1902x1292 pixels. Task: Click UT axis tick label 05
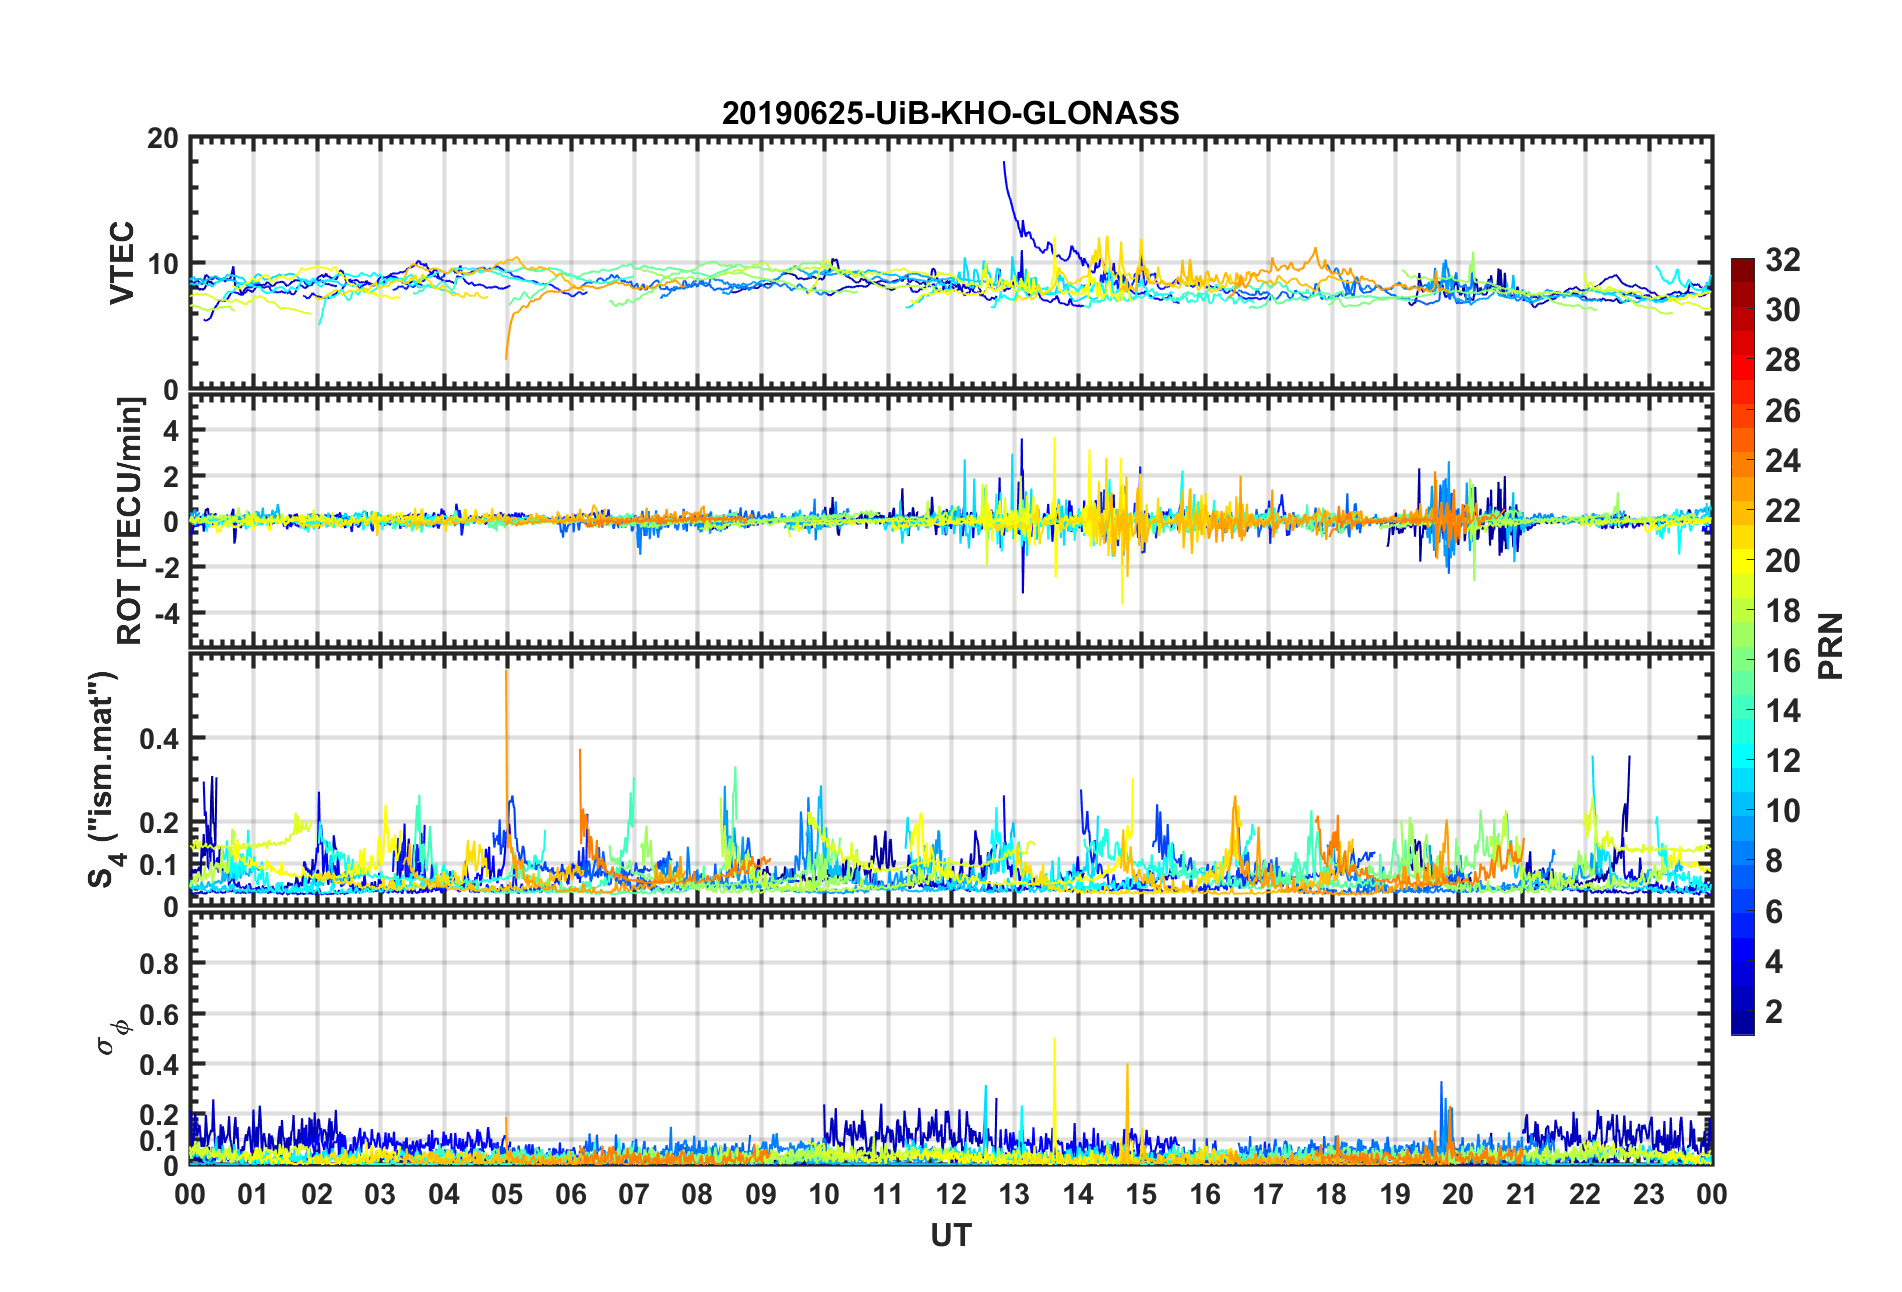tap(507, 1194)
